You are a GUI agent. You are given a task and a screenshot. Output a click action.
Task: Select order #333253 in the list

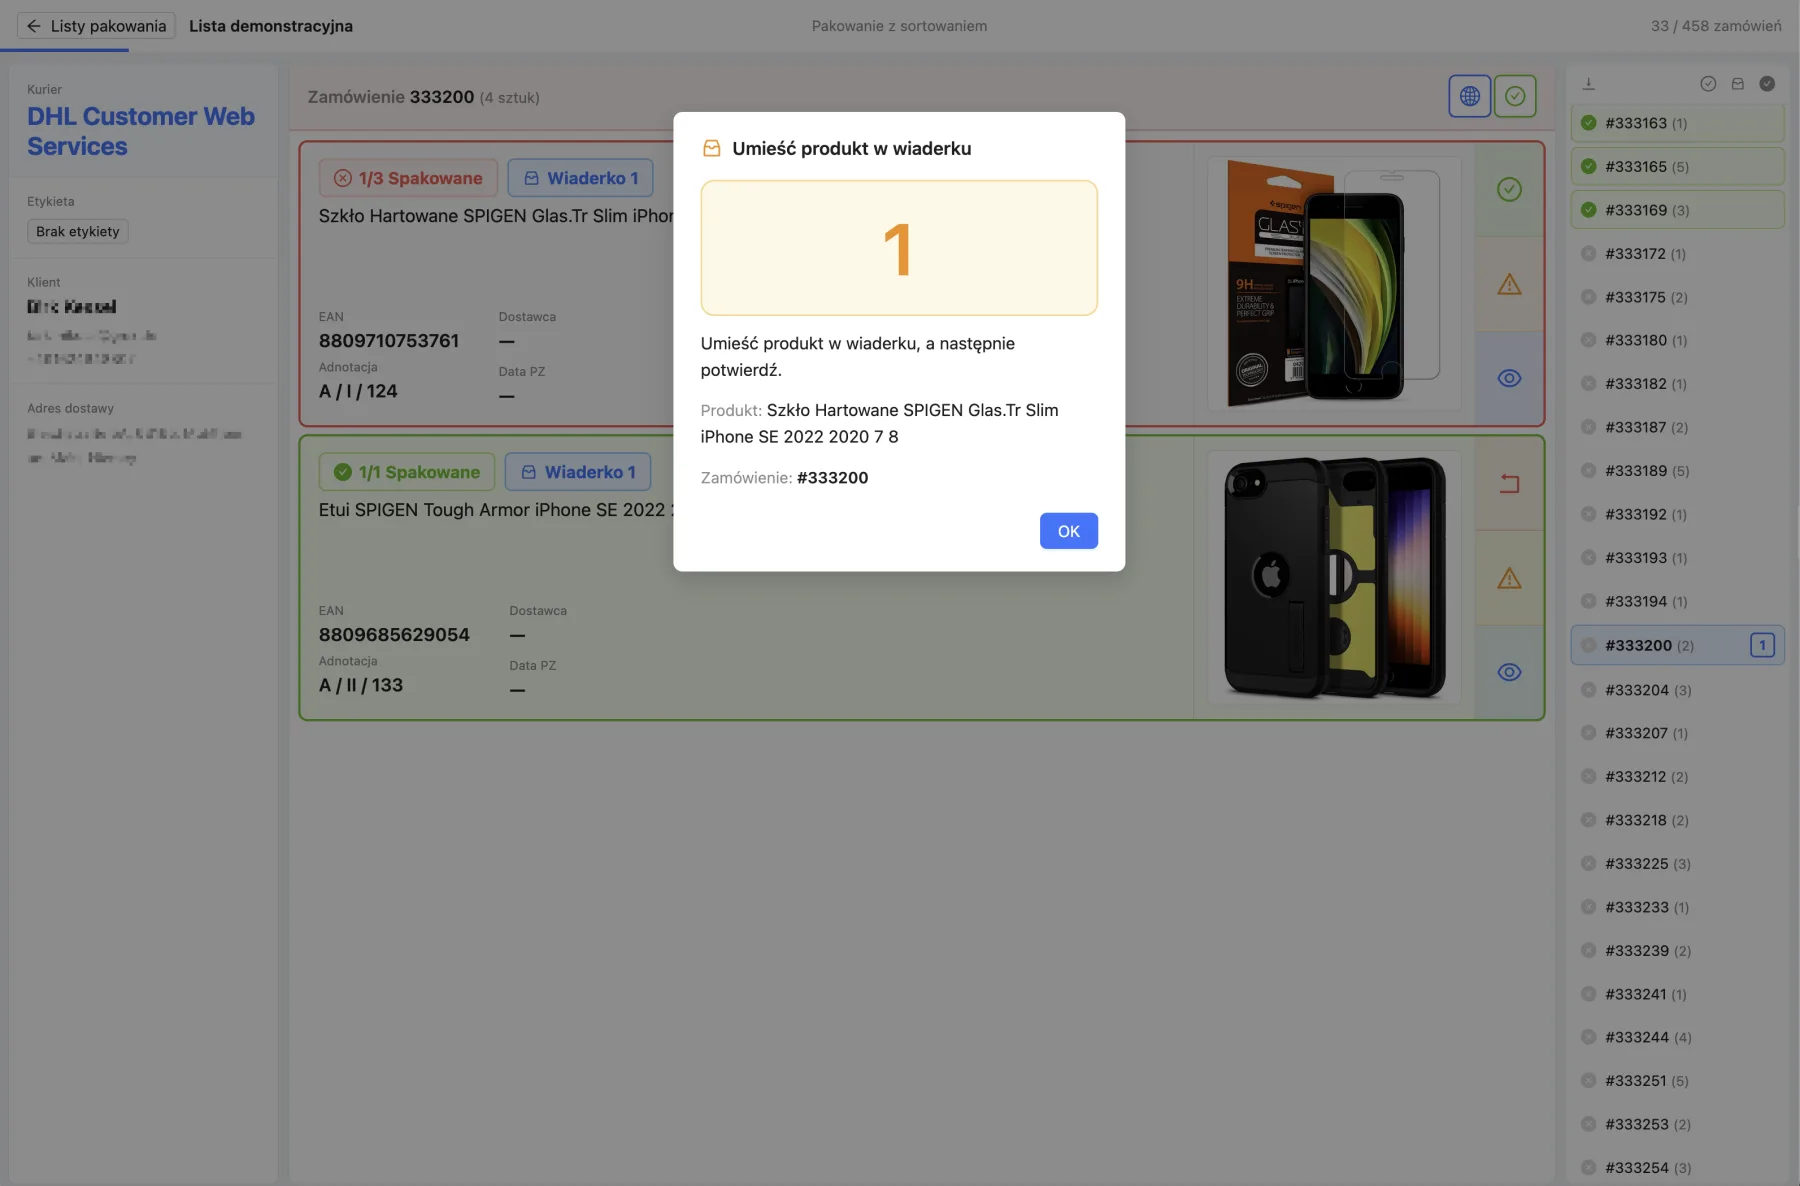[1677, 1125]
